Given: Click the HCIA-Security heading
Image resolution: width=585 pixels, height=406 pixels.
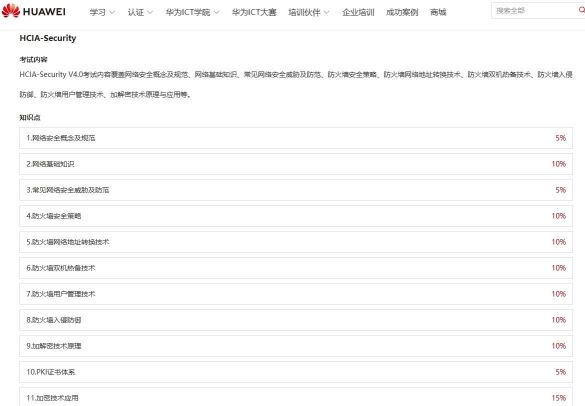Looking at the screenshot, I should pyautogui.click(x=48, y=38).
